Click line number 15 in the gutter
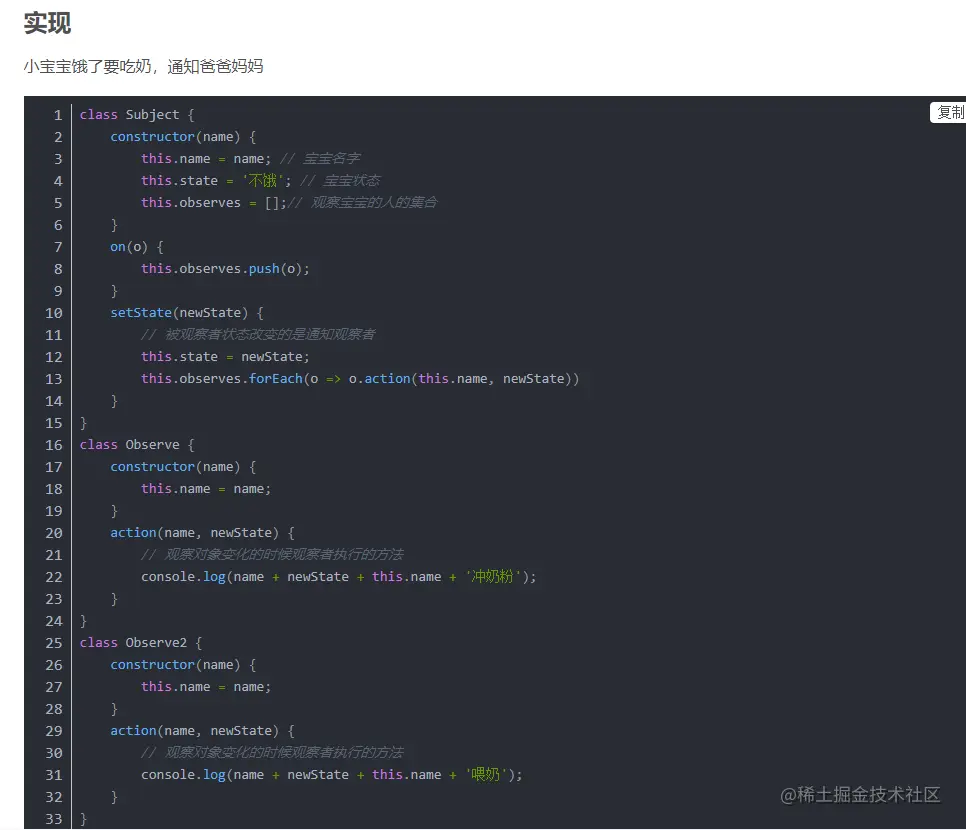Image resolution: width=966 pixels, height=830 pixels. (54, 423)
